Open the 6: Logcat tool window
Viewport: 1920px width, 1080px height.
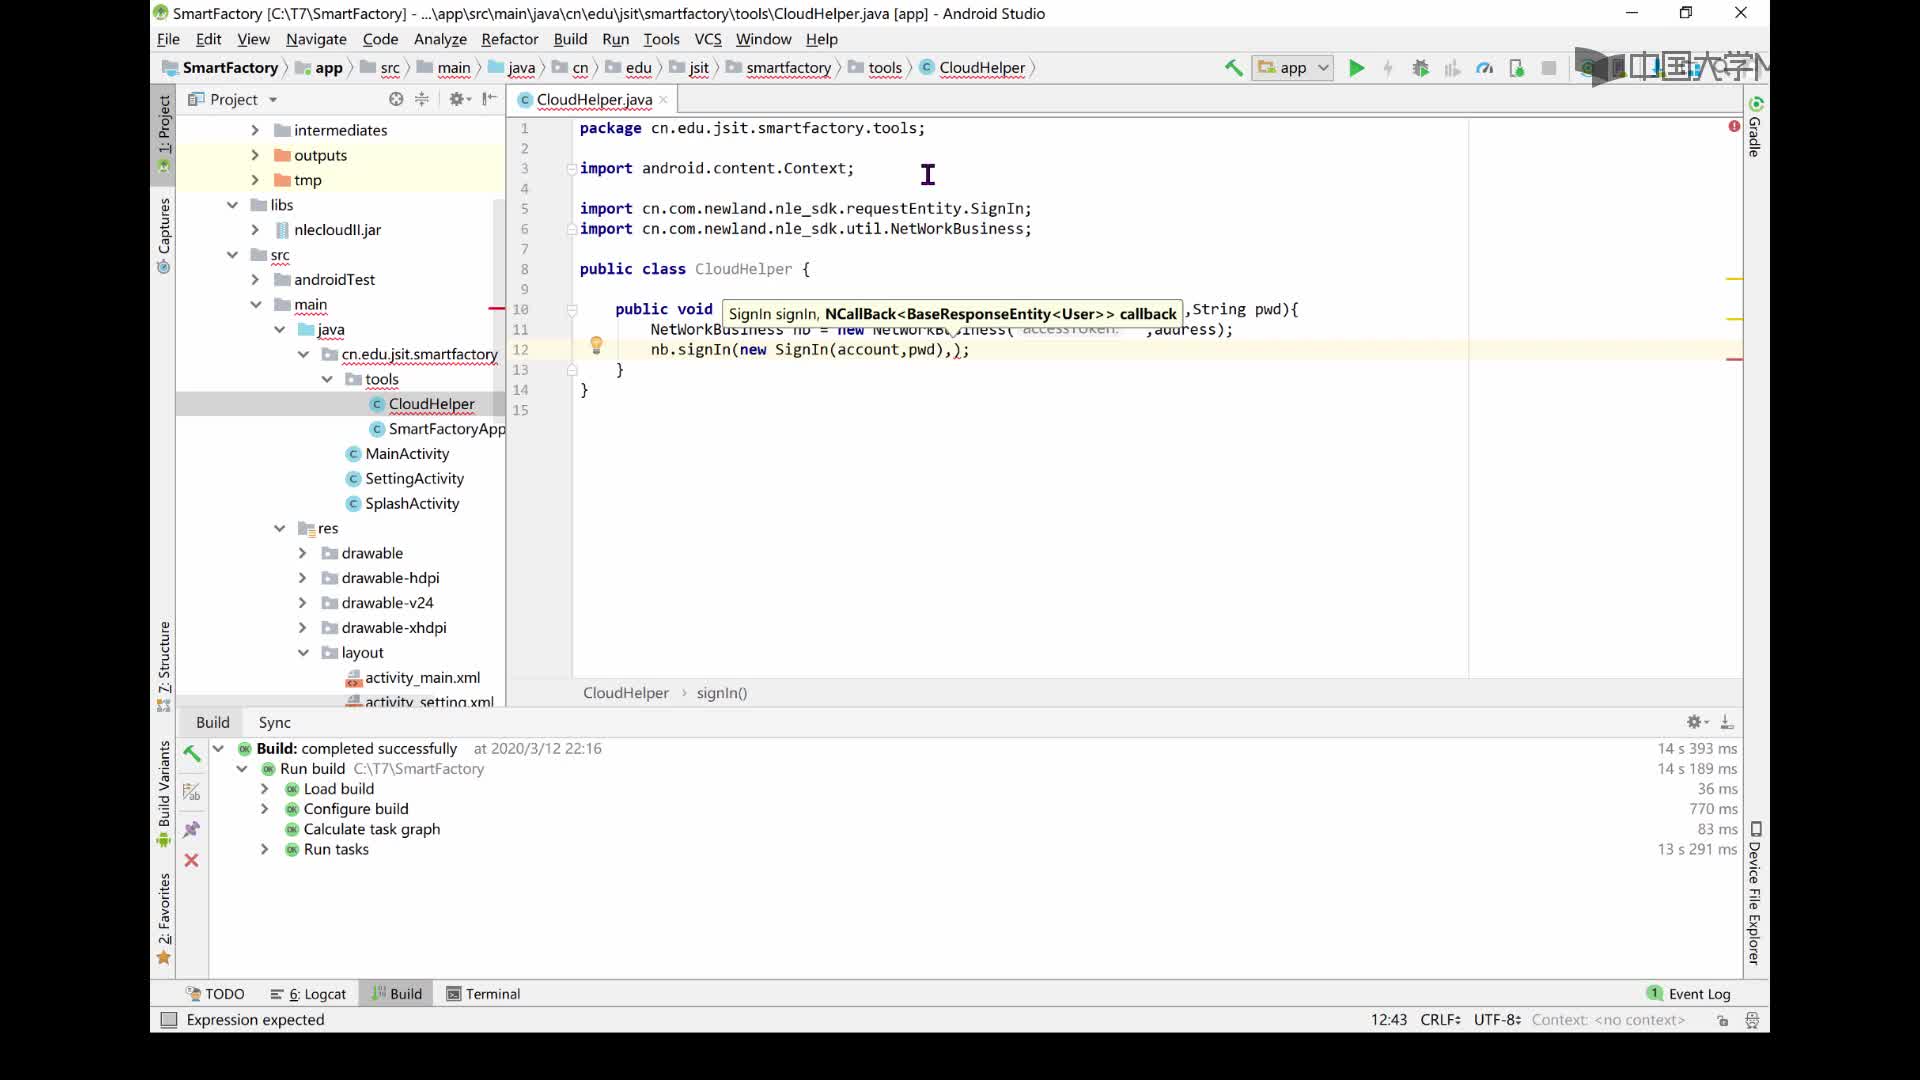308,994
